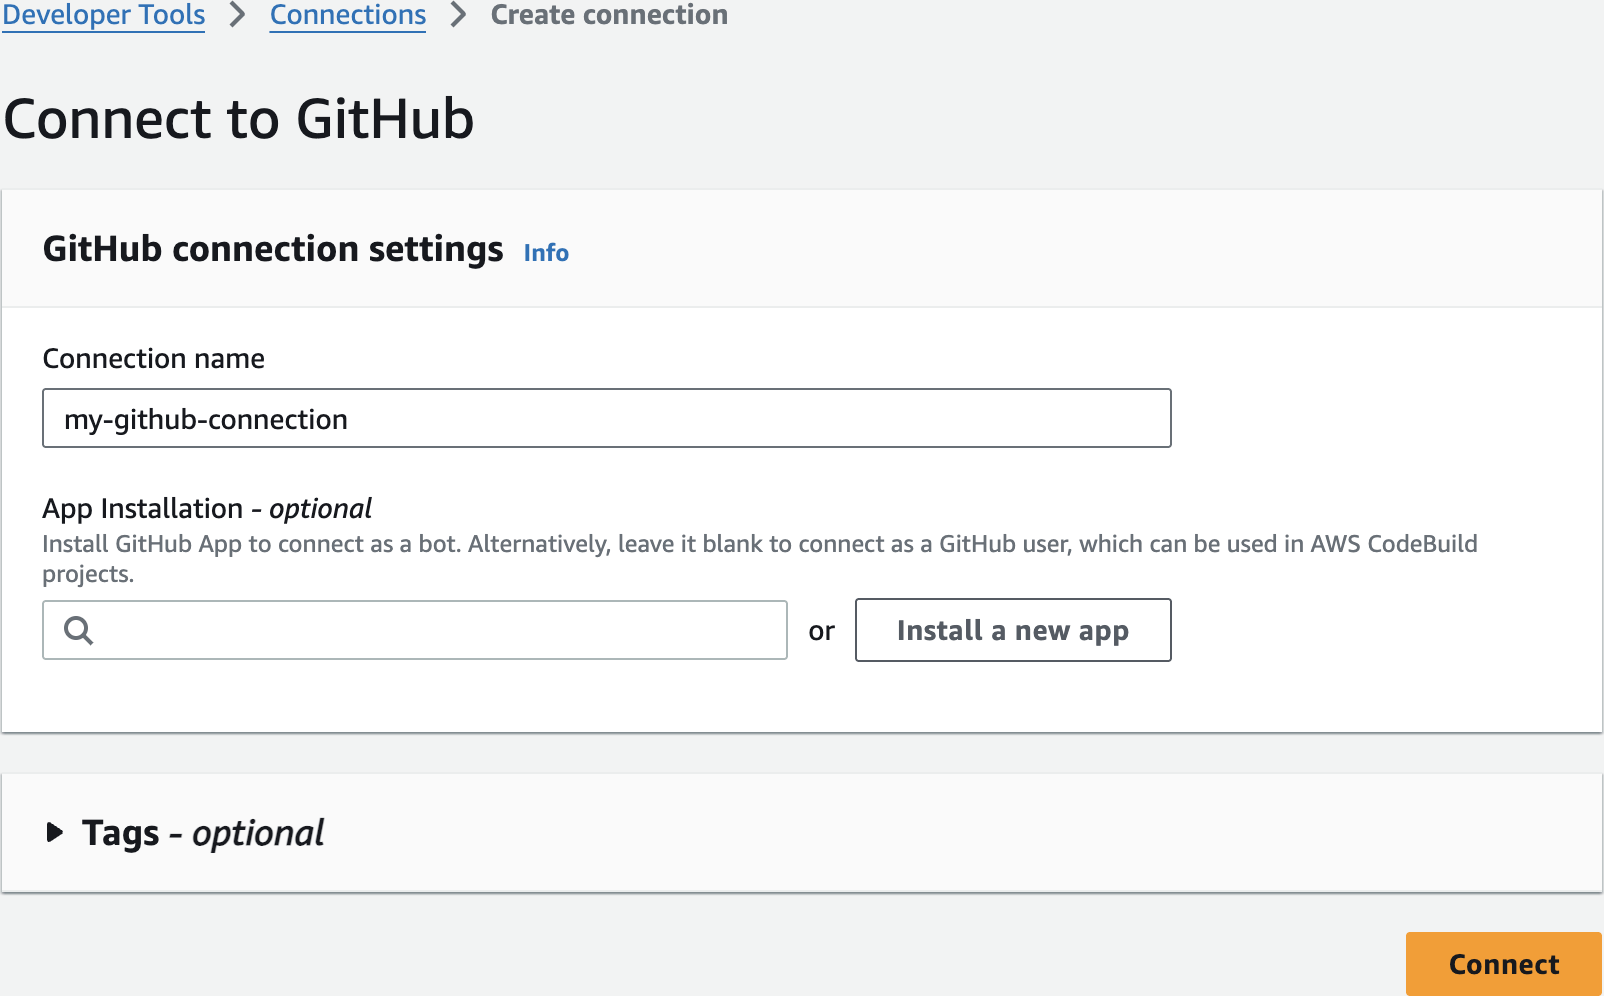Expand the Tags optional section arrow
The image size is (1604, 996).
coord(55,832)
